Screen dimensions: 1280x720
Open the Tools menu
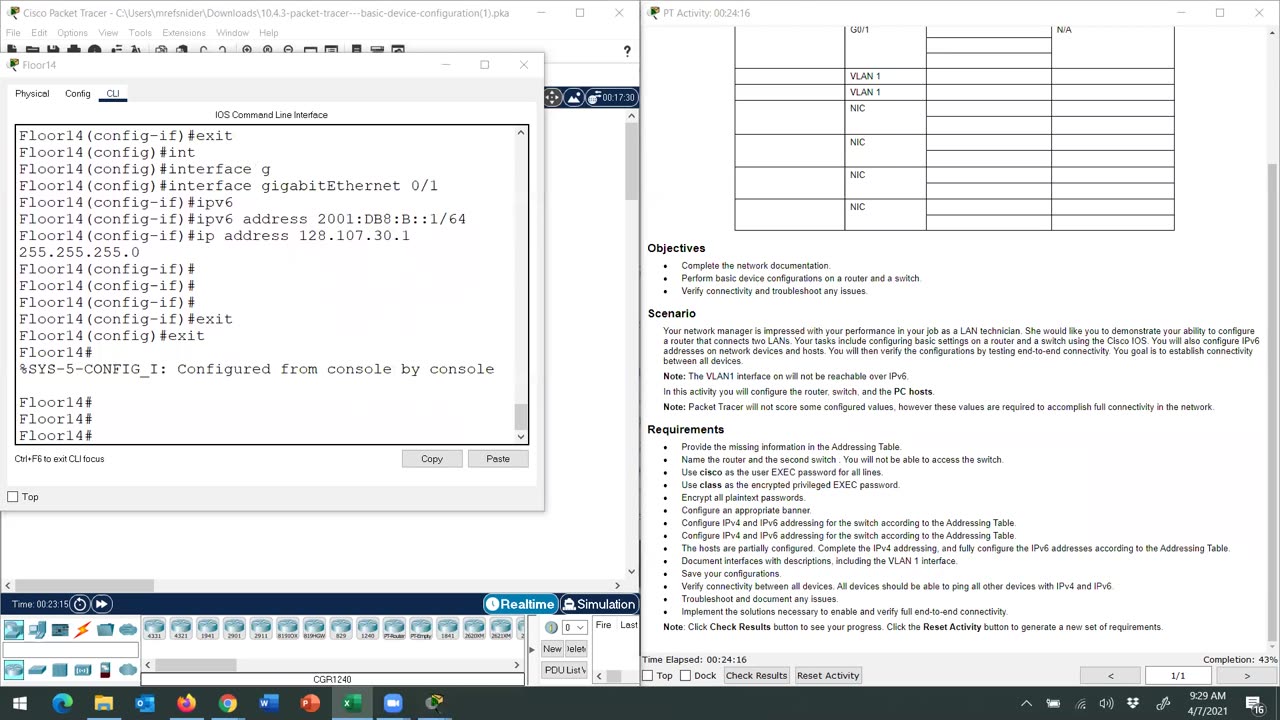140,33
